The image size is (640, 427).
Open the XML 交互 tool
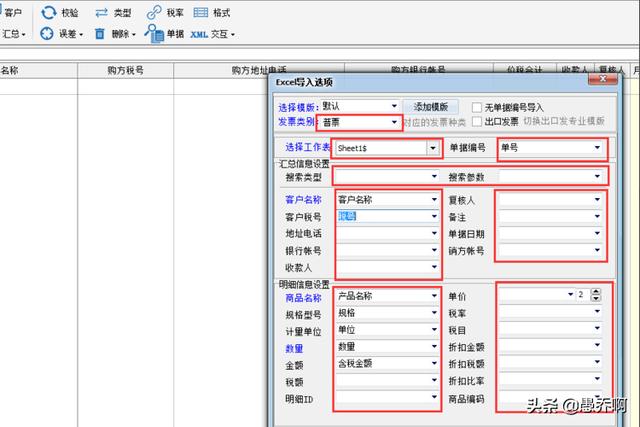click(199, 33)
